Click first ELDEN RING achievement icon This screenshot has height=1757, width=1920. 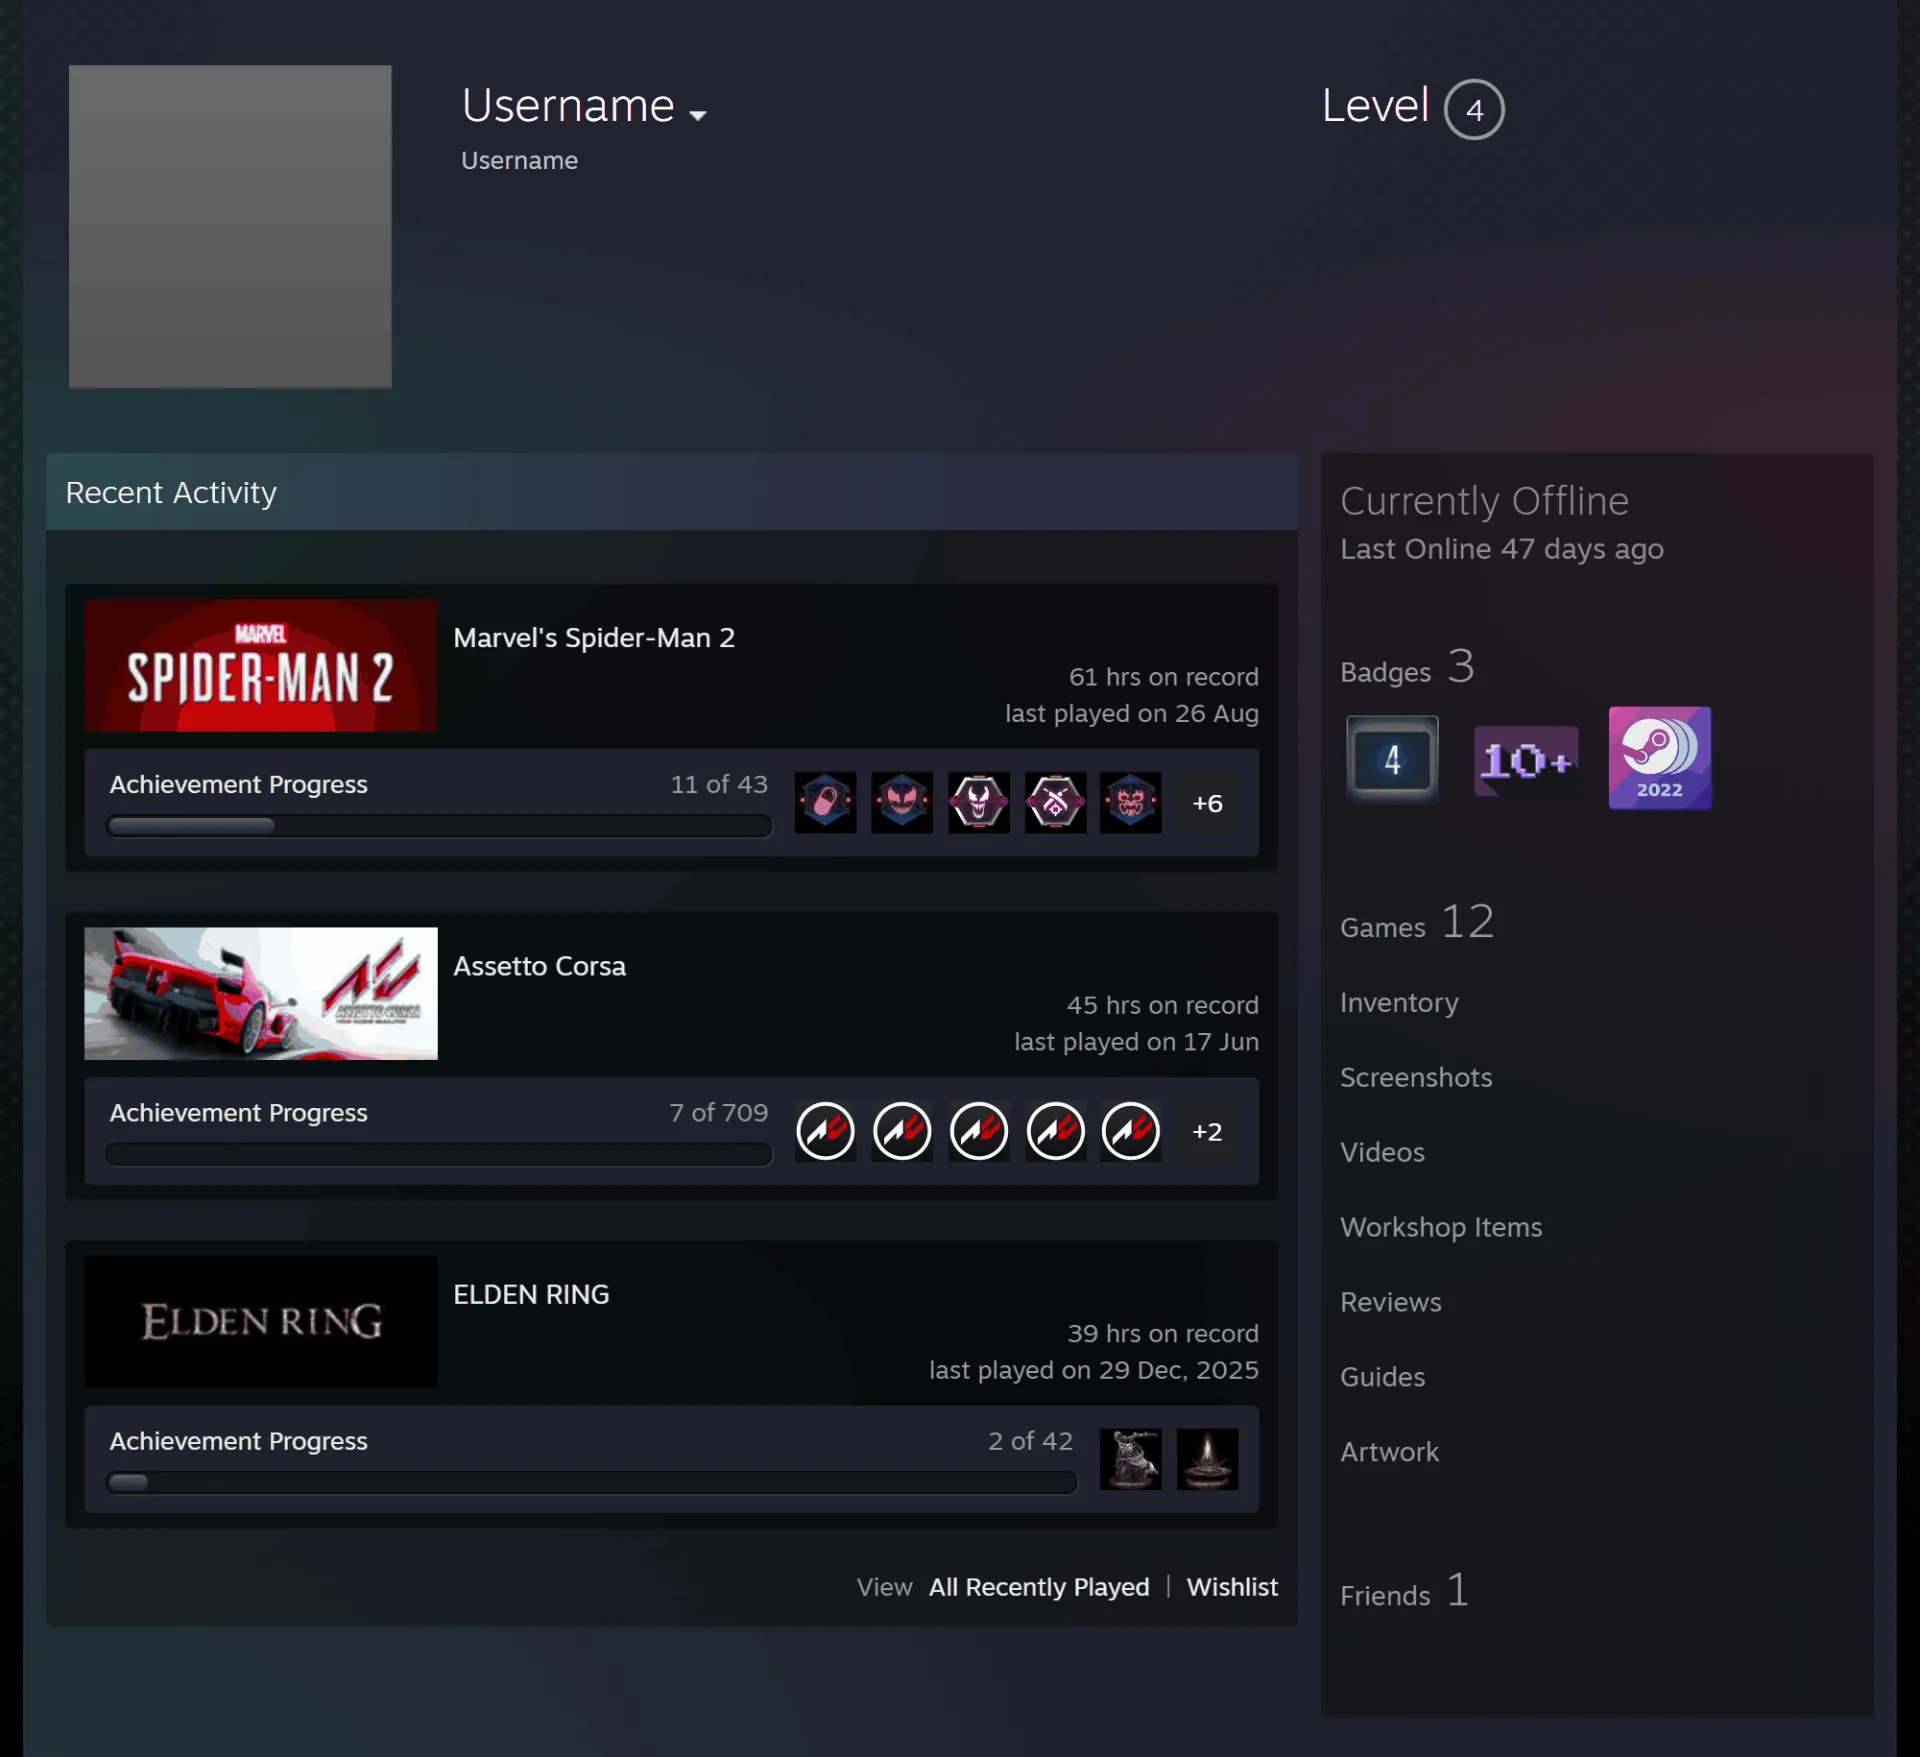click(x=1131, y=1459)
